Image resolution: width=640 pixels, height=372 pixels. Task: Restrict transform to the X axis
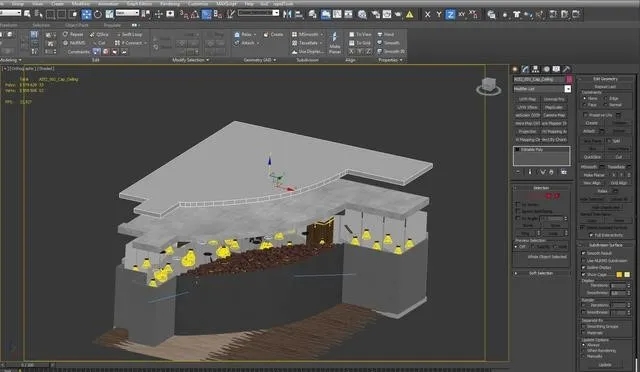tap(427, 15)
